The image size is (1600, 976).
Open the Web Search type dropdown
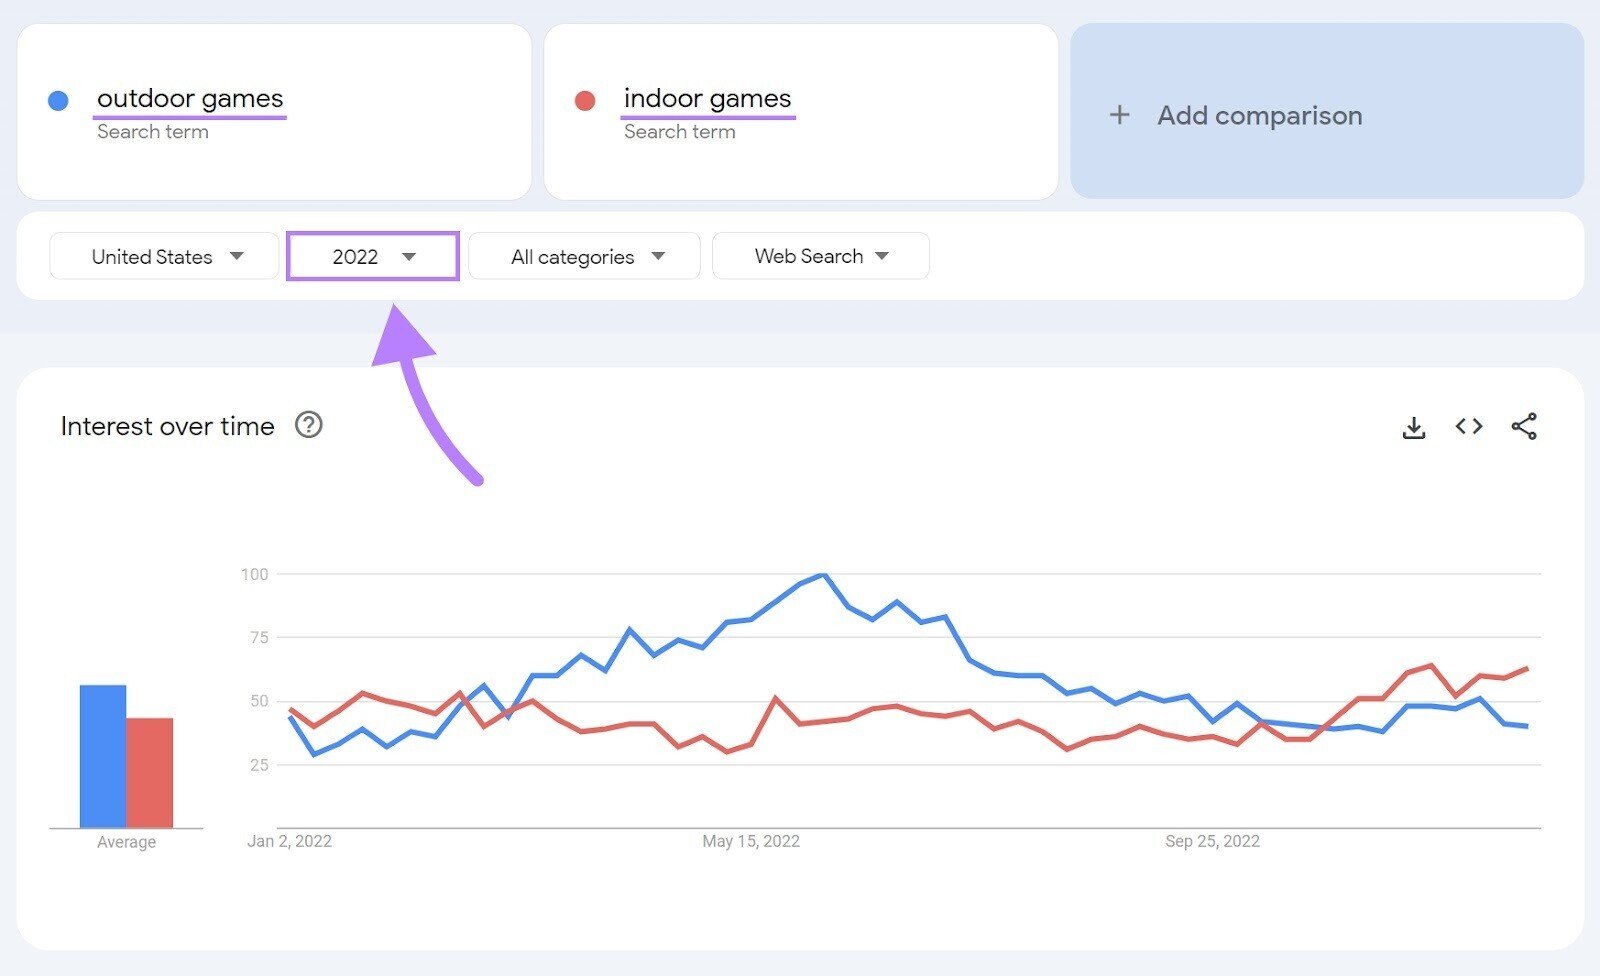click(x=819, y=256)
